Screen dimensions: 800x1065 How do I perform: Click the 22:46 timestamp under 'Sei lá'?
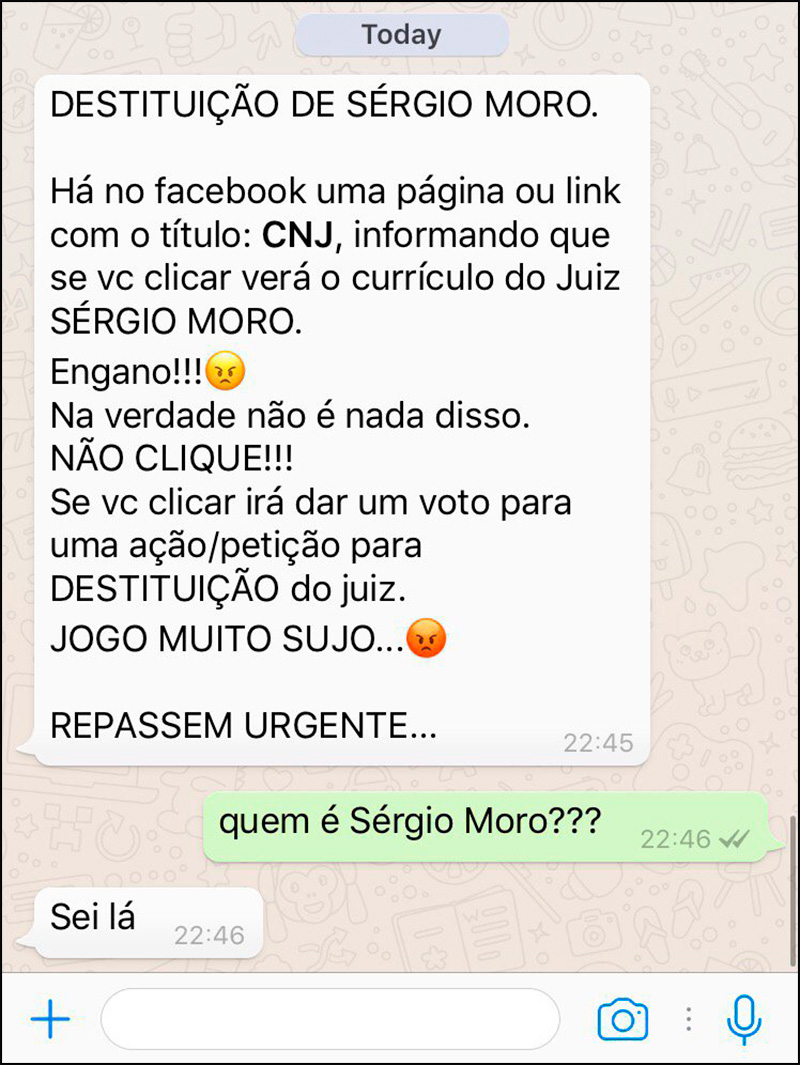tap(209, 936)
